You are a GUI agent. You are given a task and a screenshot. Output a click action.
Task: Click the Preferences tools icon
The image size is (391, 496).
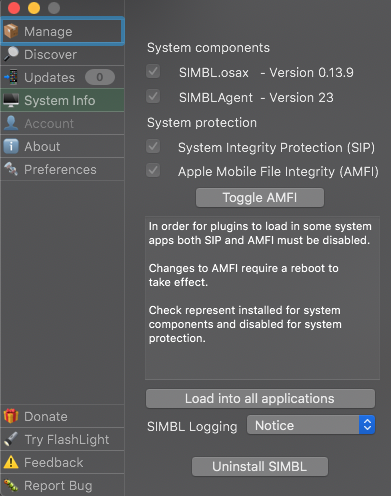pyautogui.click(x=11, y=169)
